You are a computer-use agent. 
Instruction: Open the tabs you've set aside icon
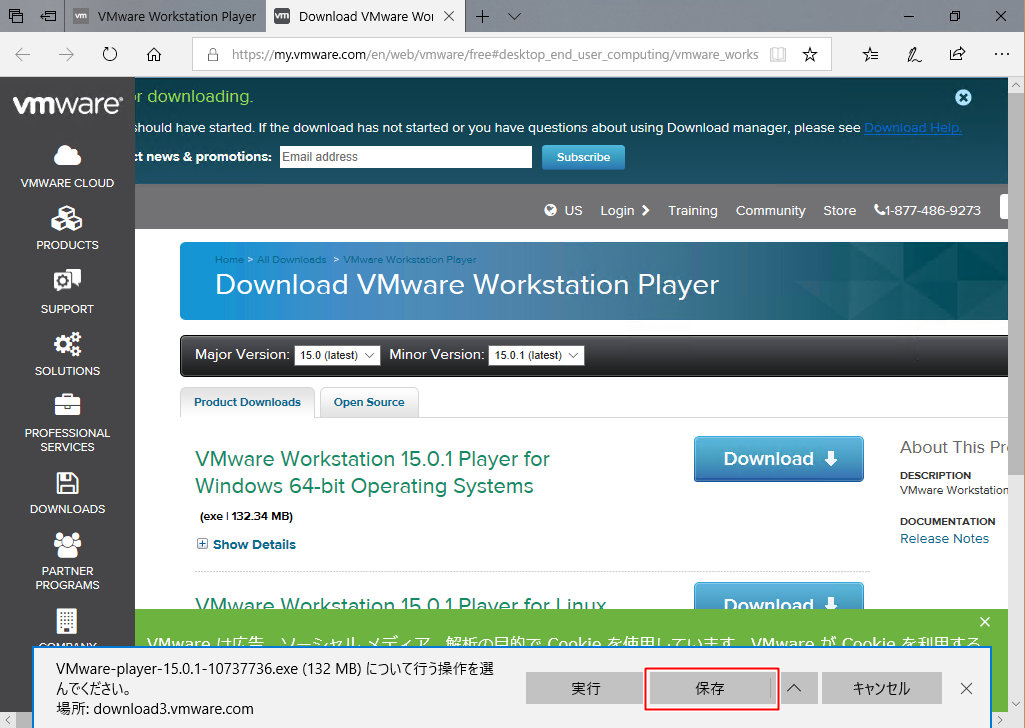[16, 16]
